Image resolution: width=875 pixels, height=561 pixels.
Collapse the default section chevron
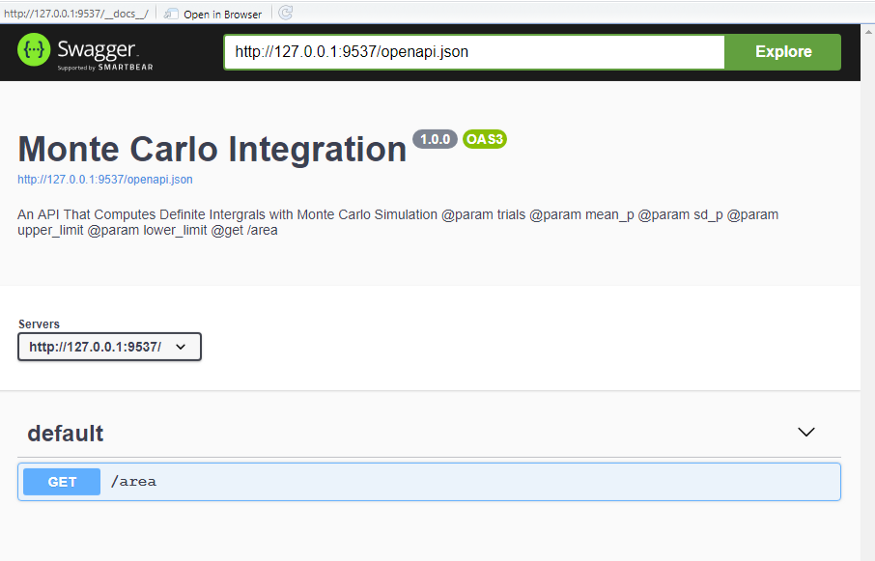[x=806, y=432]
